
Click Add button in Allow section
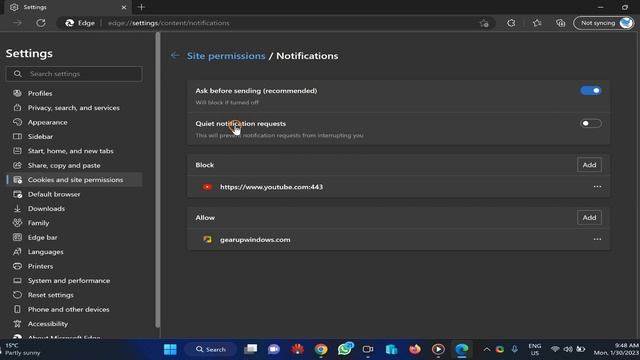point(589,218)
